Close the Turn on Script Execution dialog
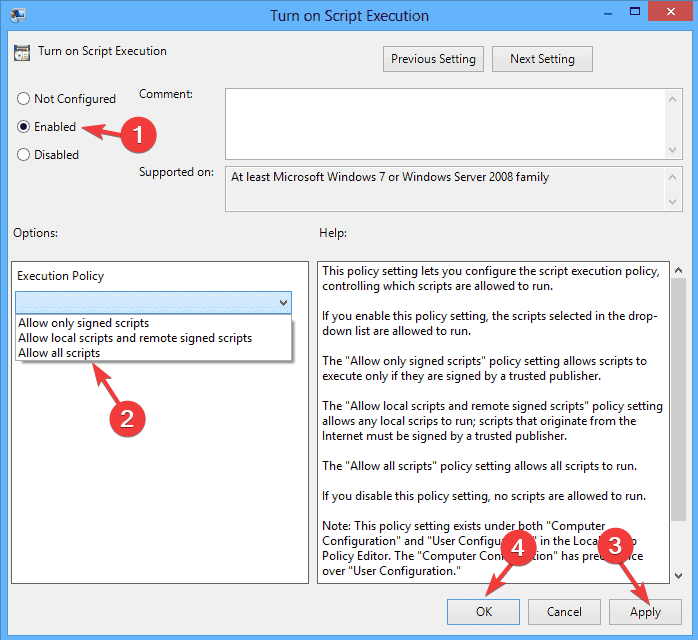Image resolution: width=698 pixels, height=640 pixels. pyautogui.click(x=670, y=12)
